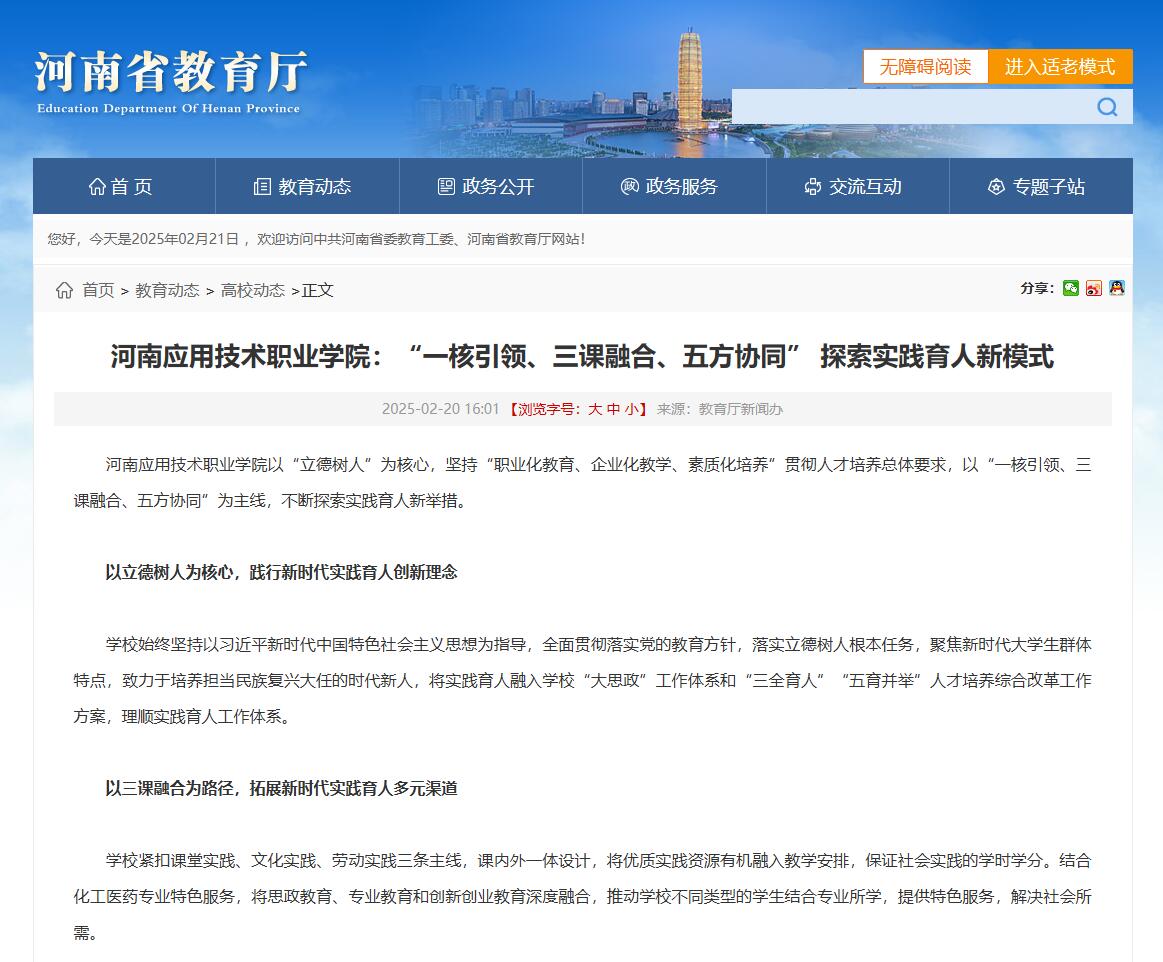Image resolution: width=1163 pixels, height=962 pixels.
Task: Click the breadcrumb home house icon
Action: (x=65, y=290)
